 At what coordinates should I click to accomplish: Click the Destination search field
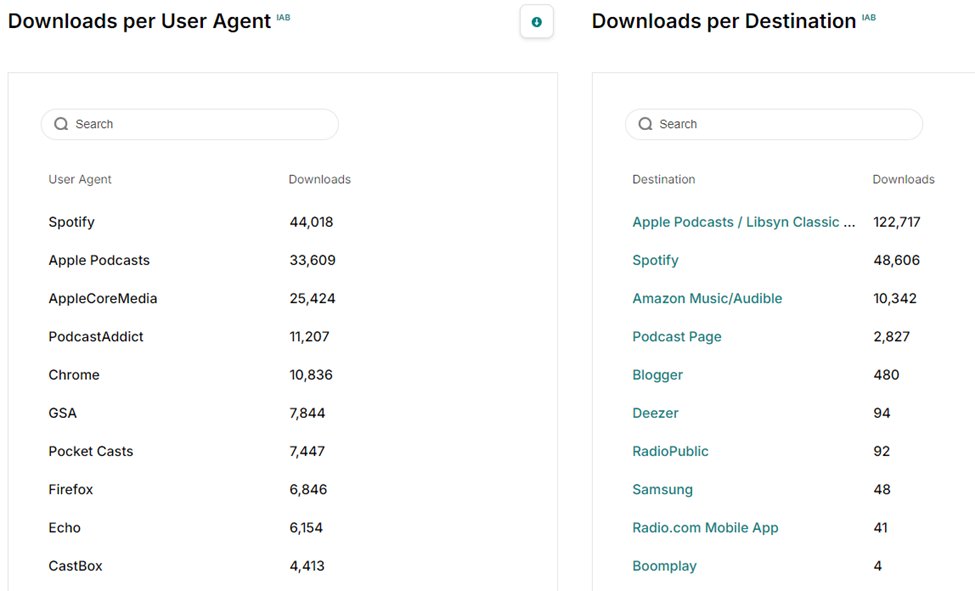[774, 124]
